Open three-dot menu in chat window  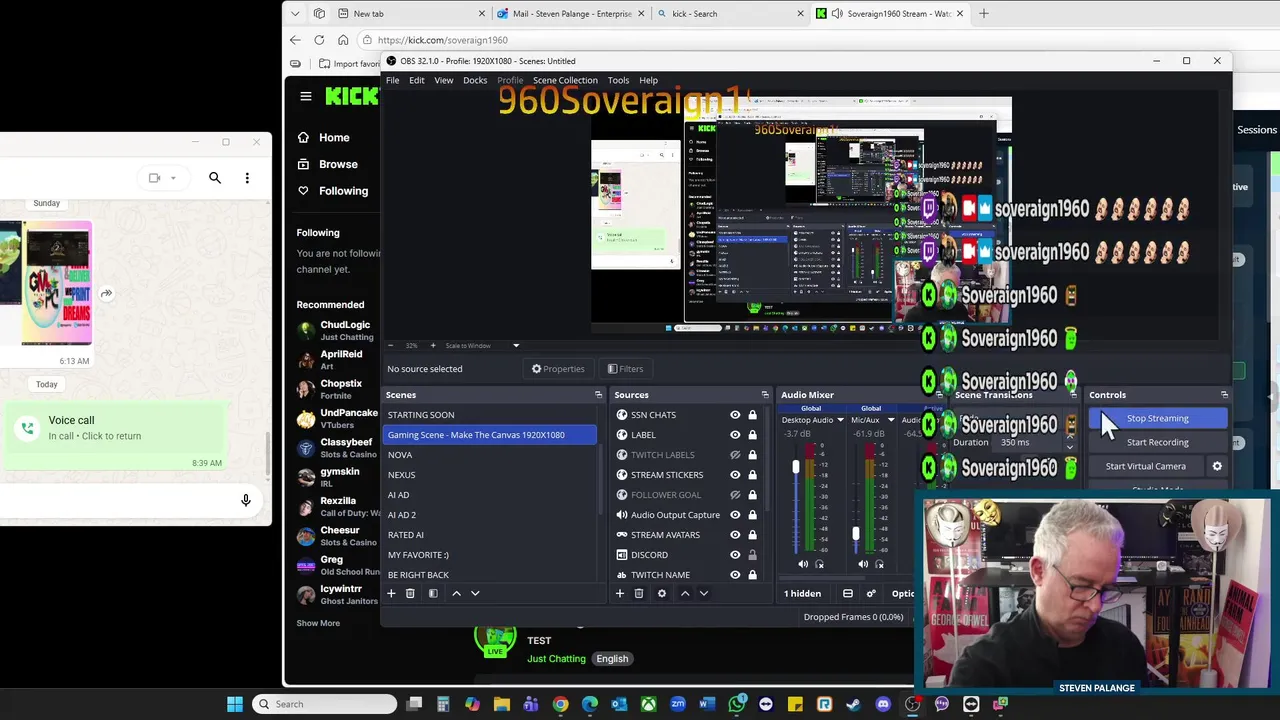coord(247,178)
